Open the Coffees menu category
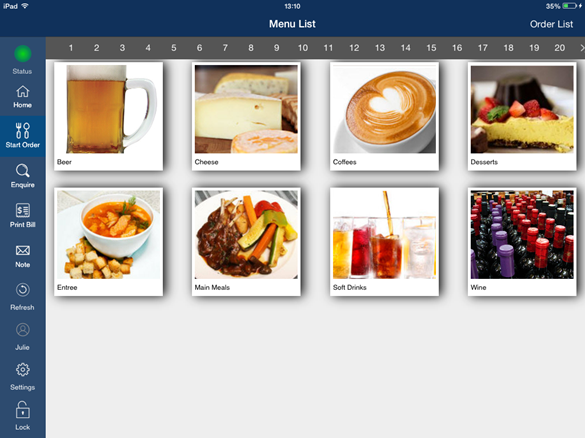 pos(384,116)
